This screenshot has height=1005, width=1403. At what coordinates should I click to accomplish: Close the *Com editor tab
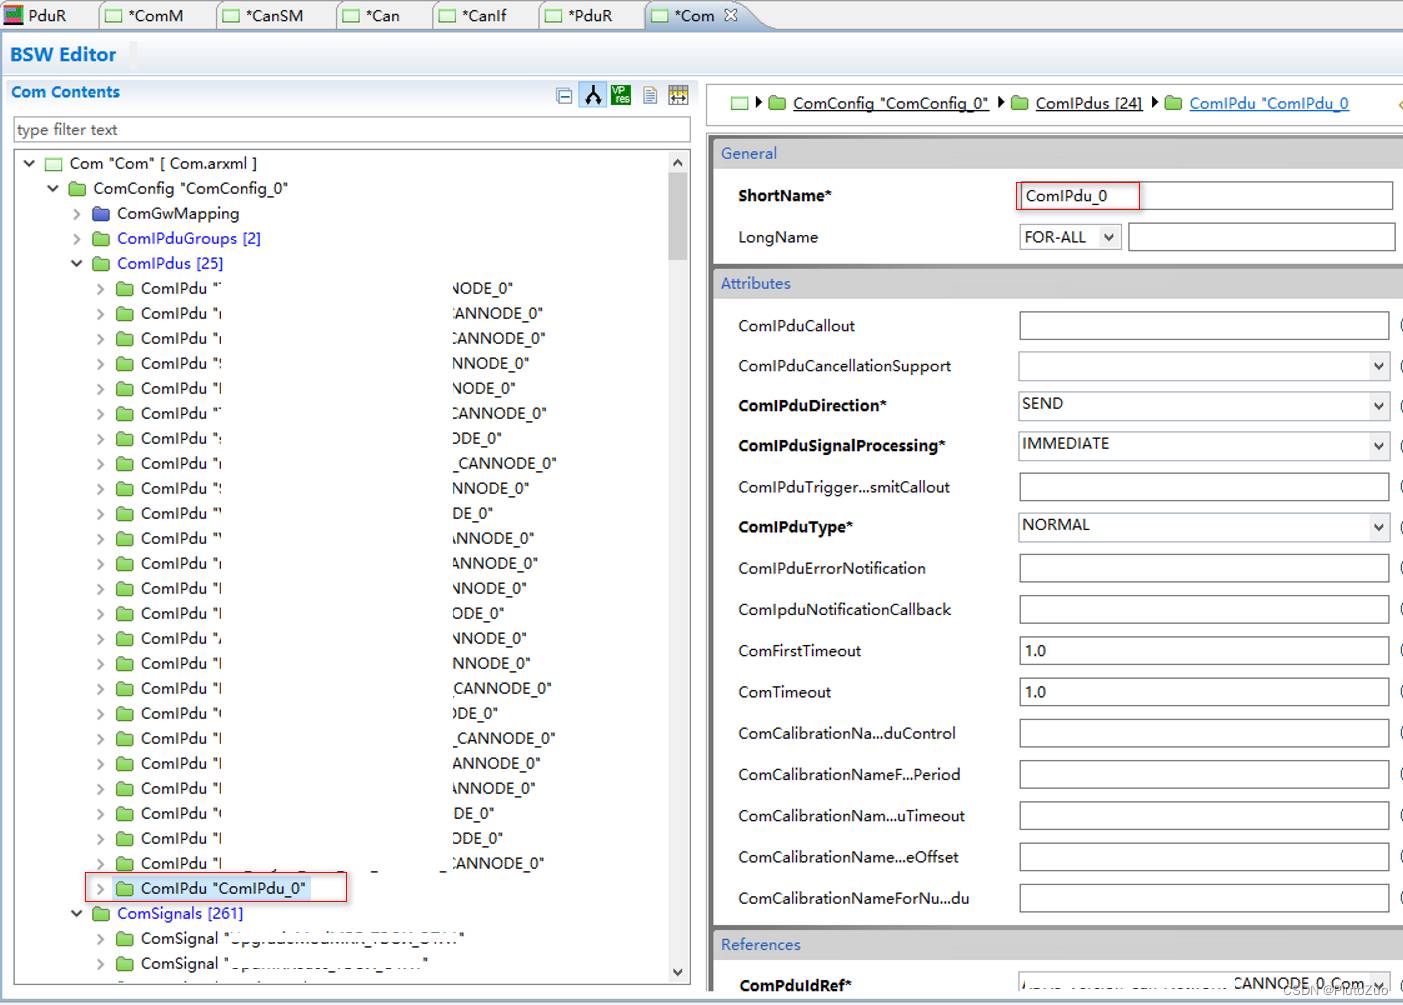tap(731, 15)
